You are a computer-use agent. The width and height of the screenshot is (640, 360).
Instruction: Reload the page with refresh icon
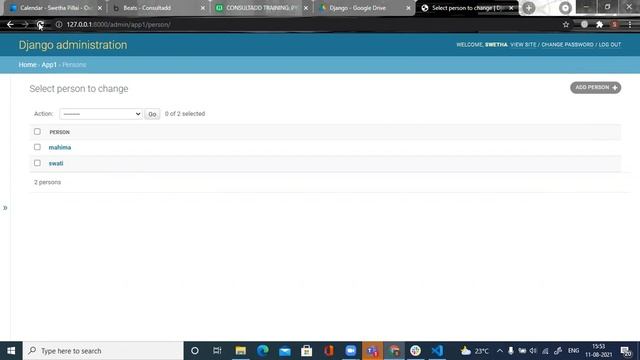point(40,24)
